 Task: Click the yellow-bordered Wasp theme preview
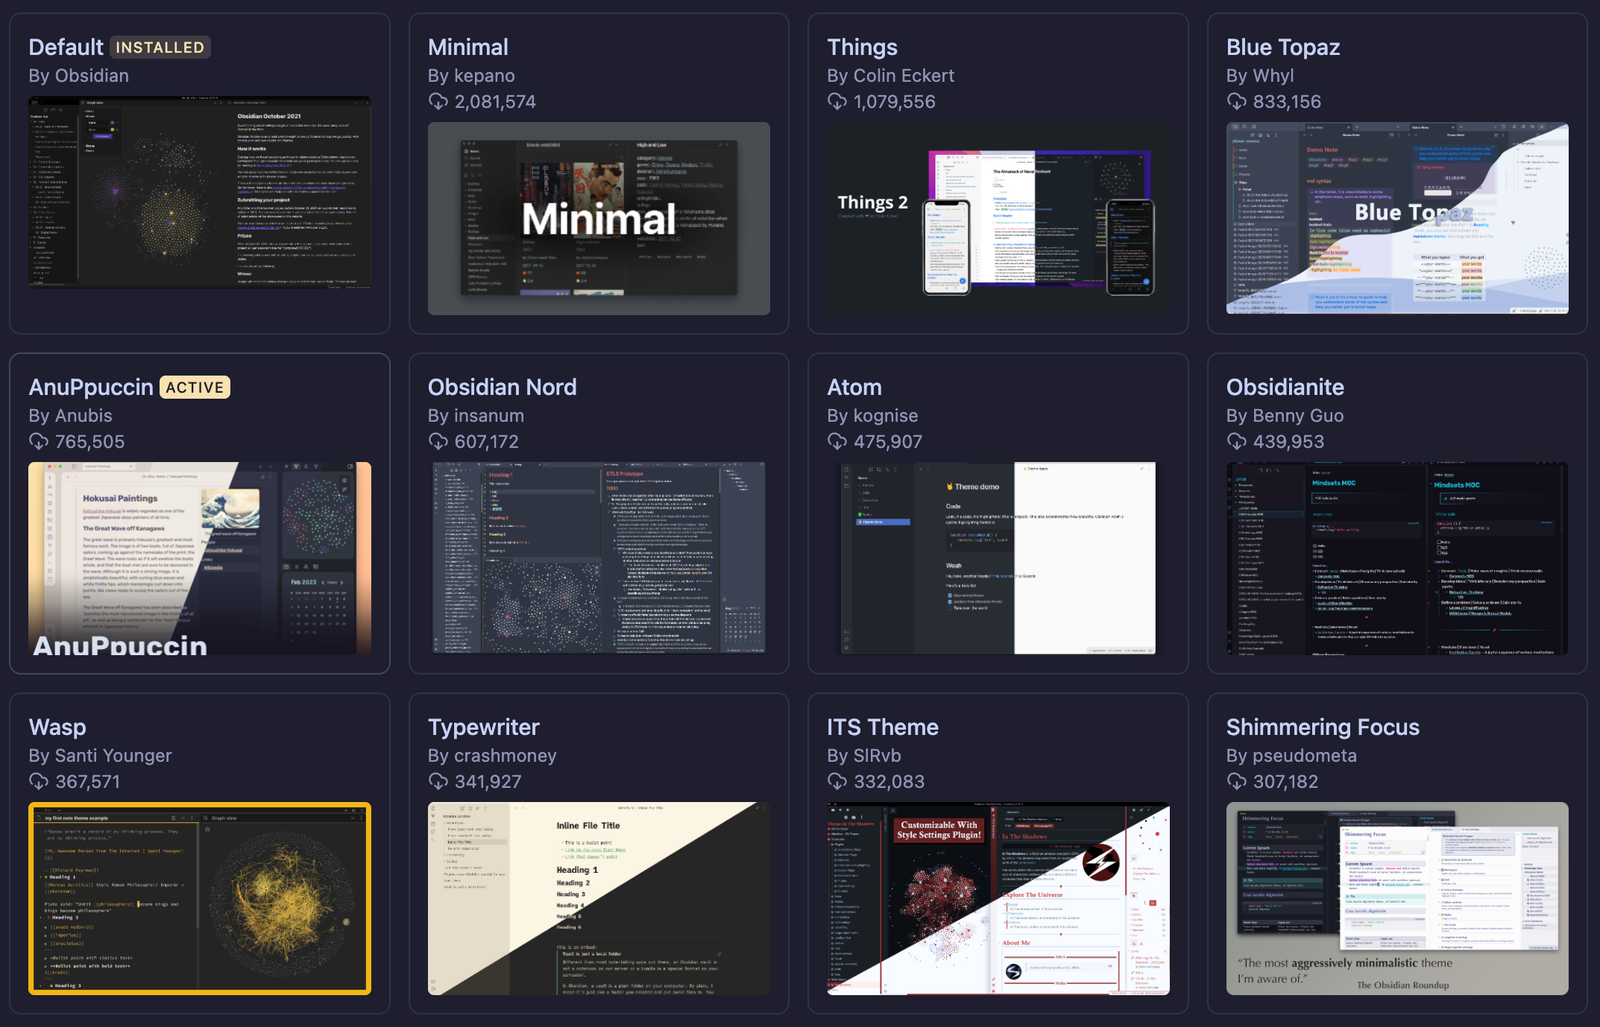199,898
